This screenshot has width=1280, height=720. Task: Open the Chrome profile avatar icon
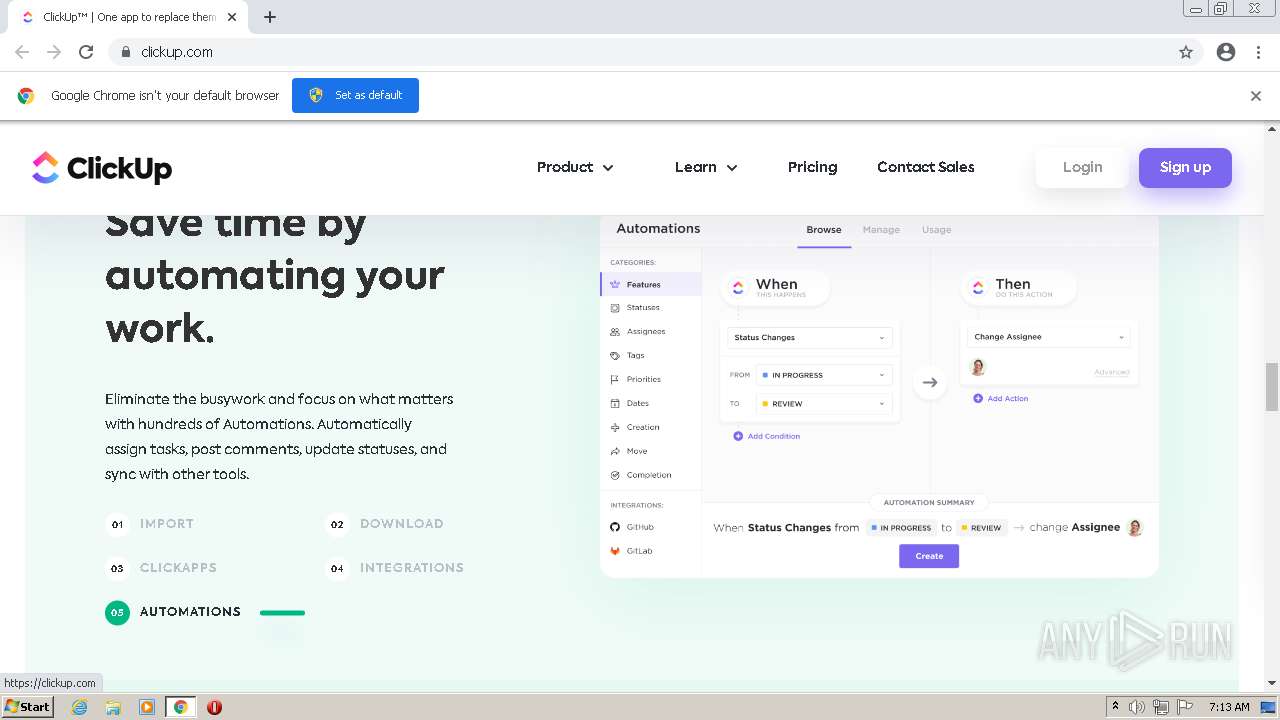pyautogui.click(x=1226, y=52)
